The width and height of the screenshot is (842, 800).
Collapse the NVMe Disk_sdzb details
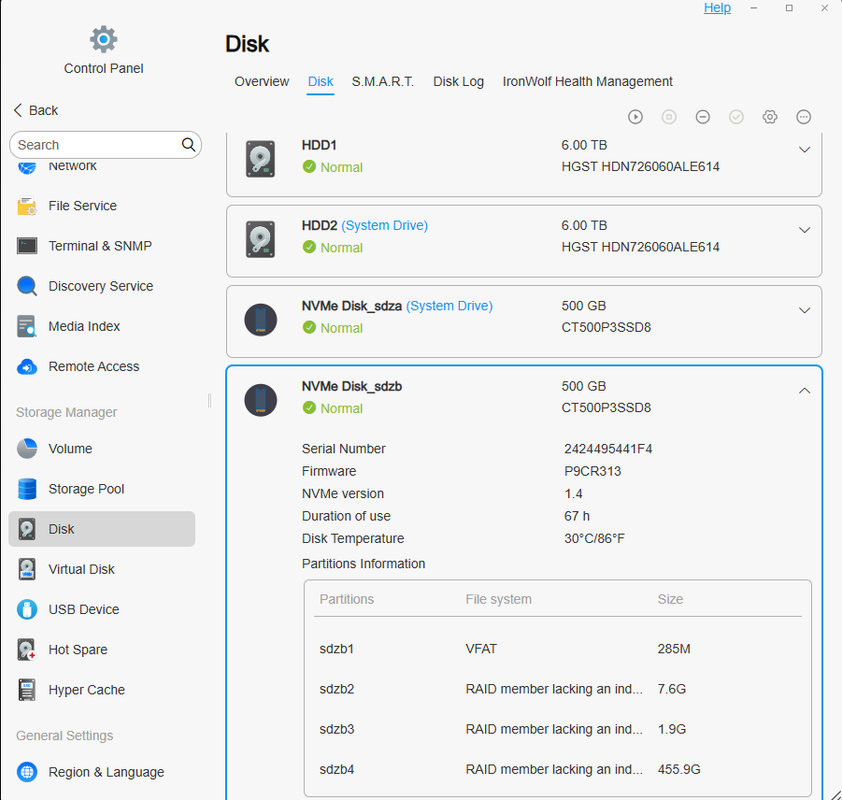(x=804, y=391)
